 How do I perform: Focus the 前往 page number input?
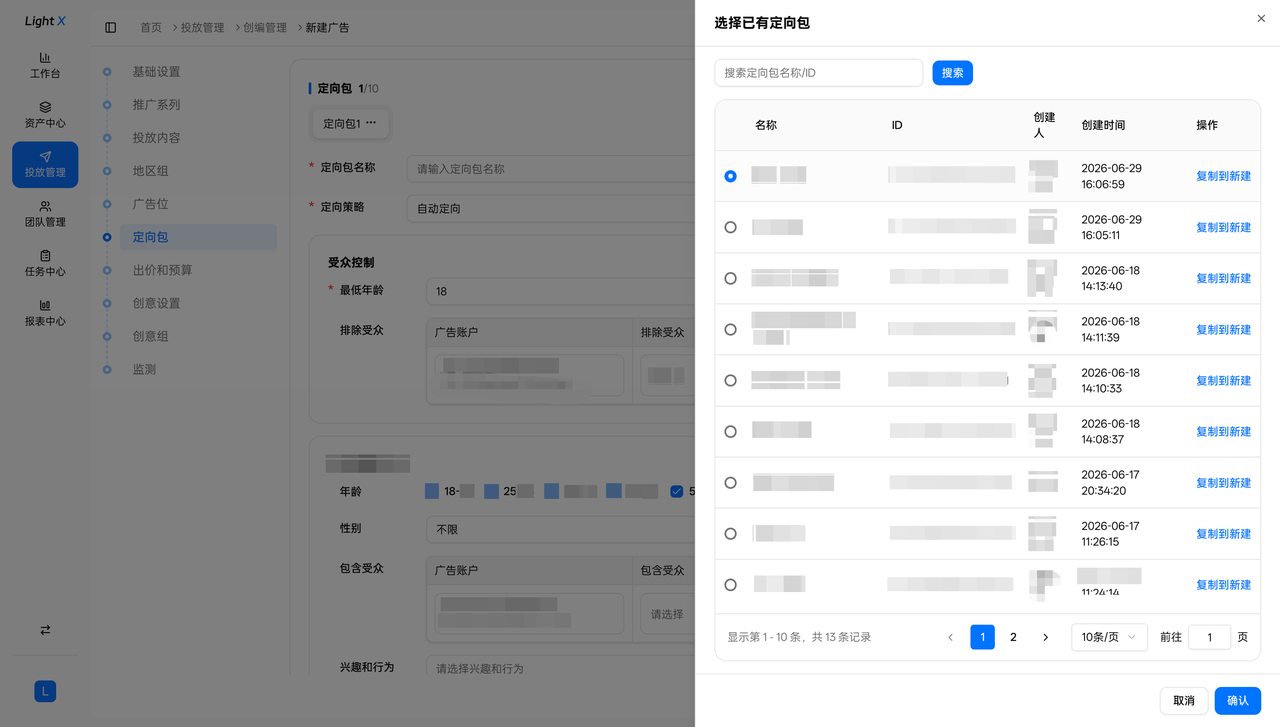coord(1209,637)
